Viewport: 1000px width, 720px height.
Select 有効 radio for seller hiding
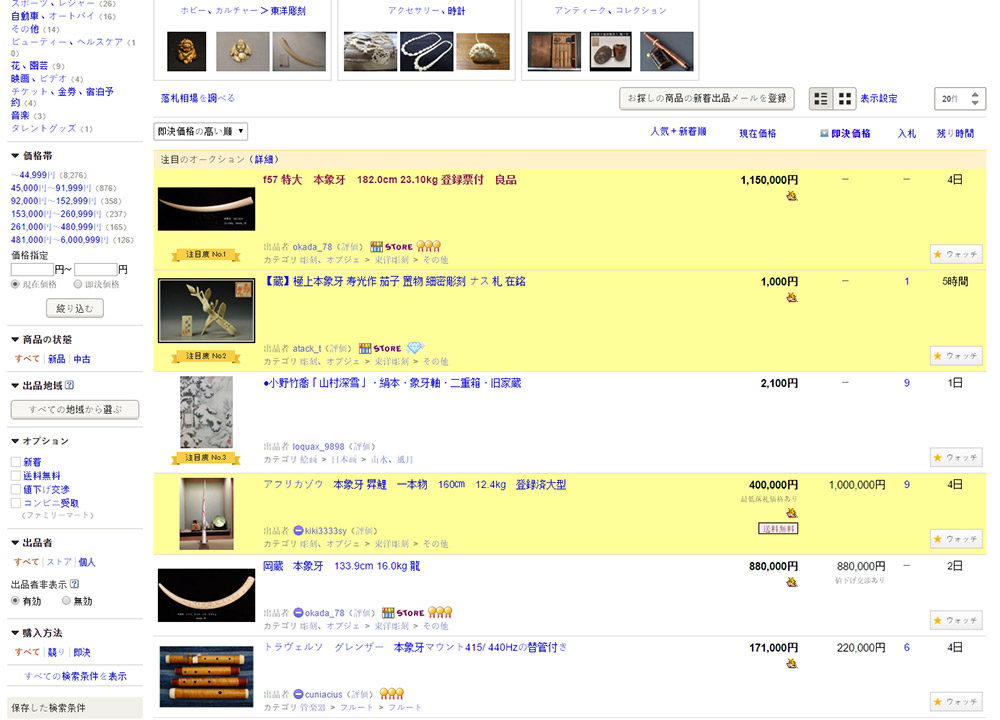[15, 601]
